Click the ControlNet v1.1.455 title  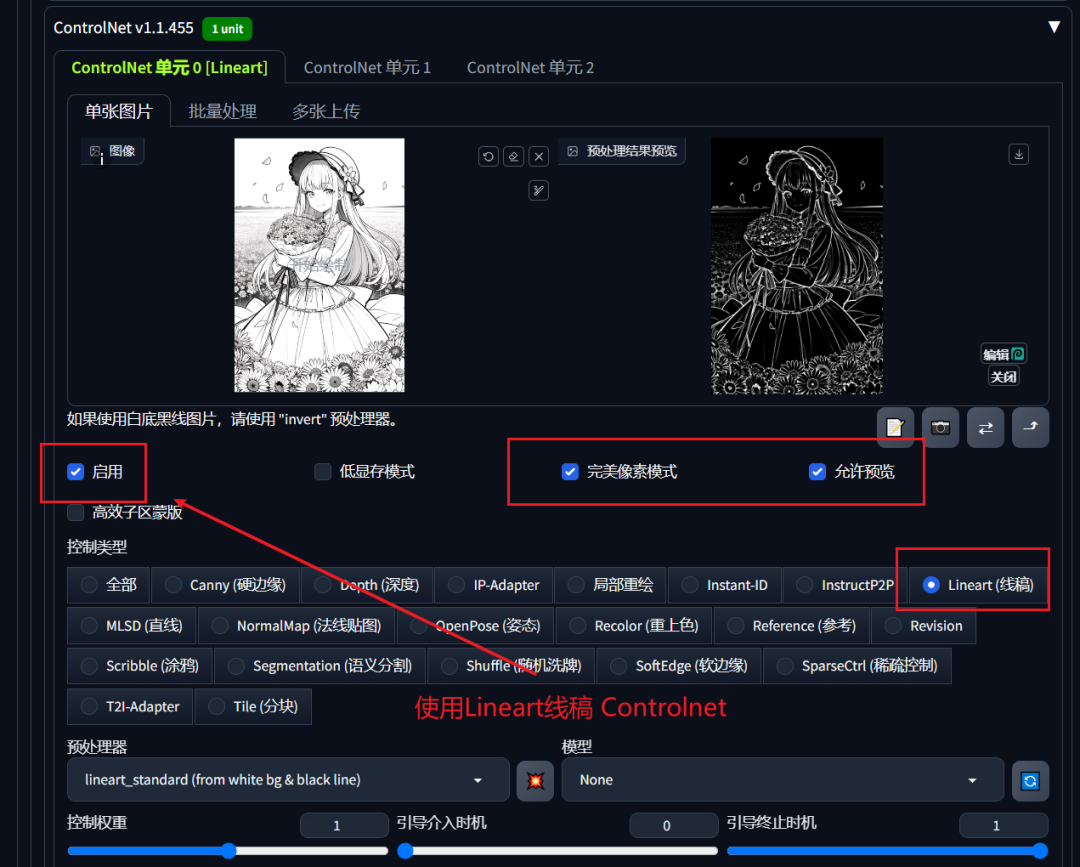click(124, 28)
